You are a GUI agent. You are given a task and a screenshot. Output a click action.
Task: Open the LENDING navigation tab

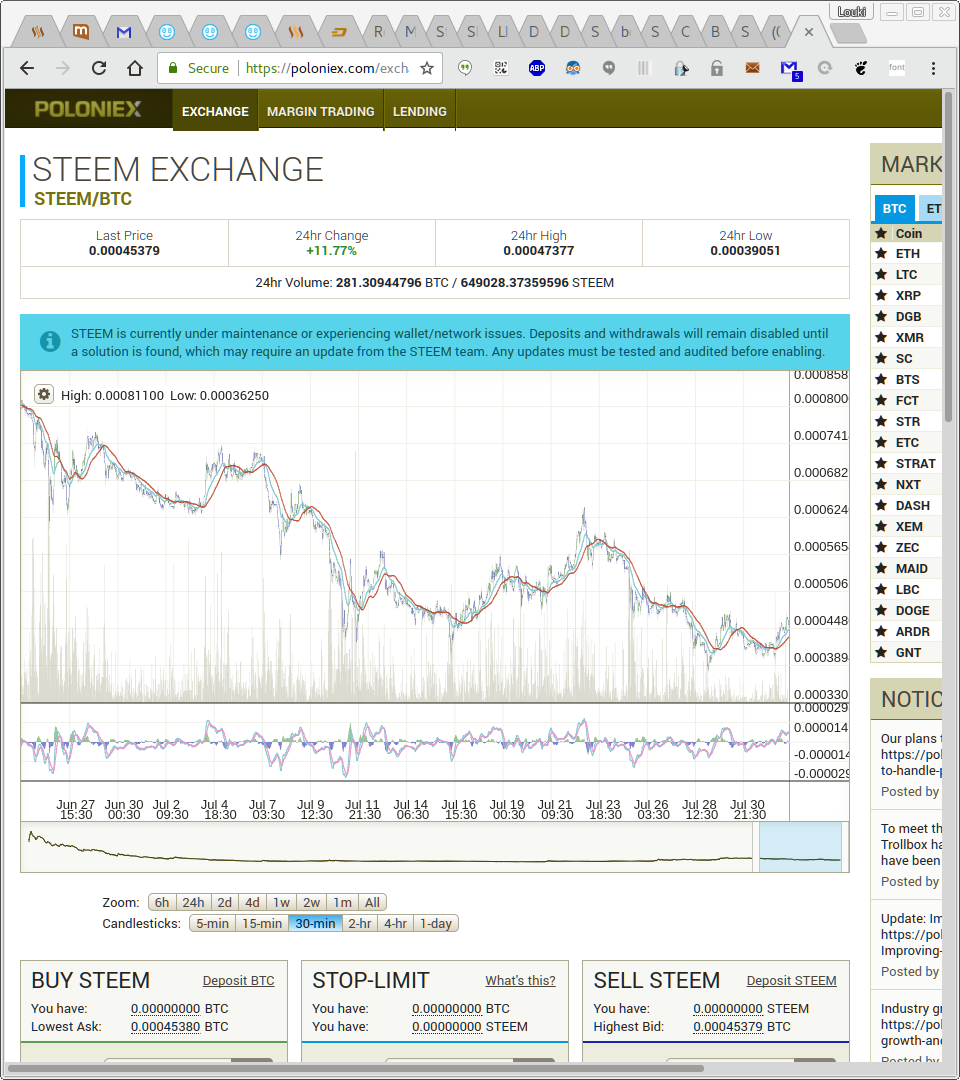point(419,111)
